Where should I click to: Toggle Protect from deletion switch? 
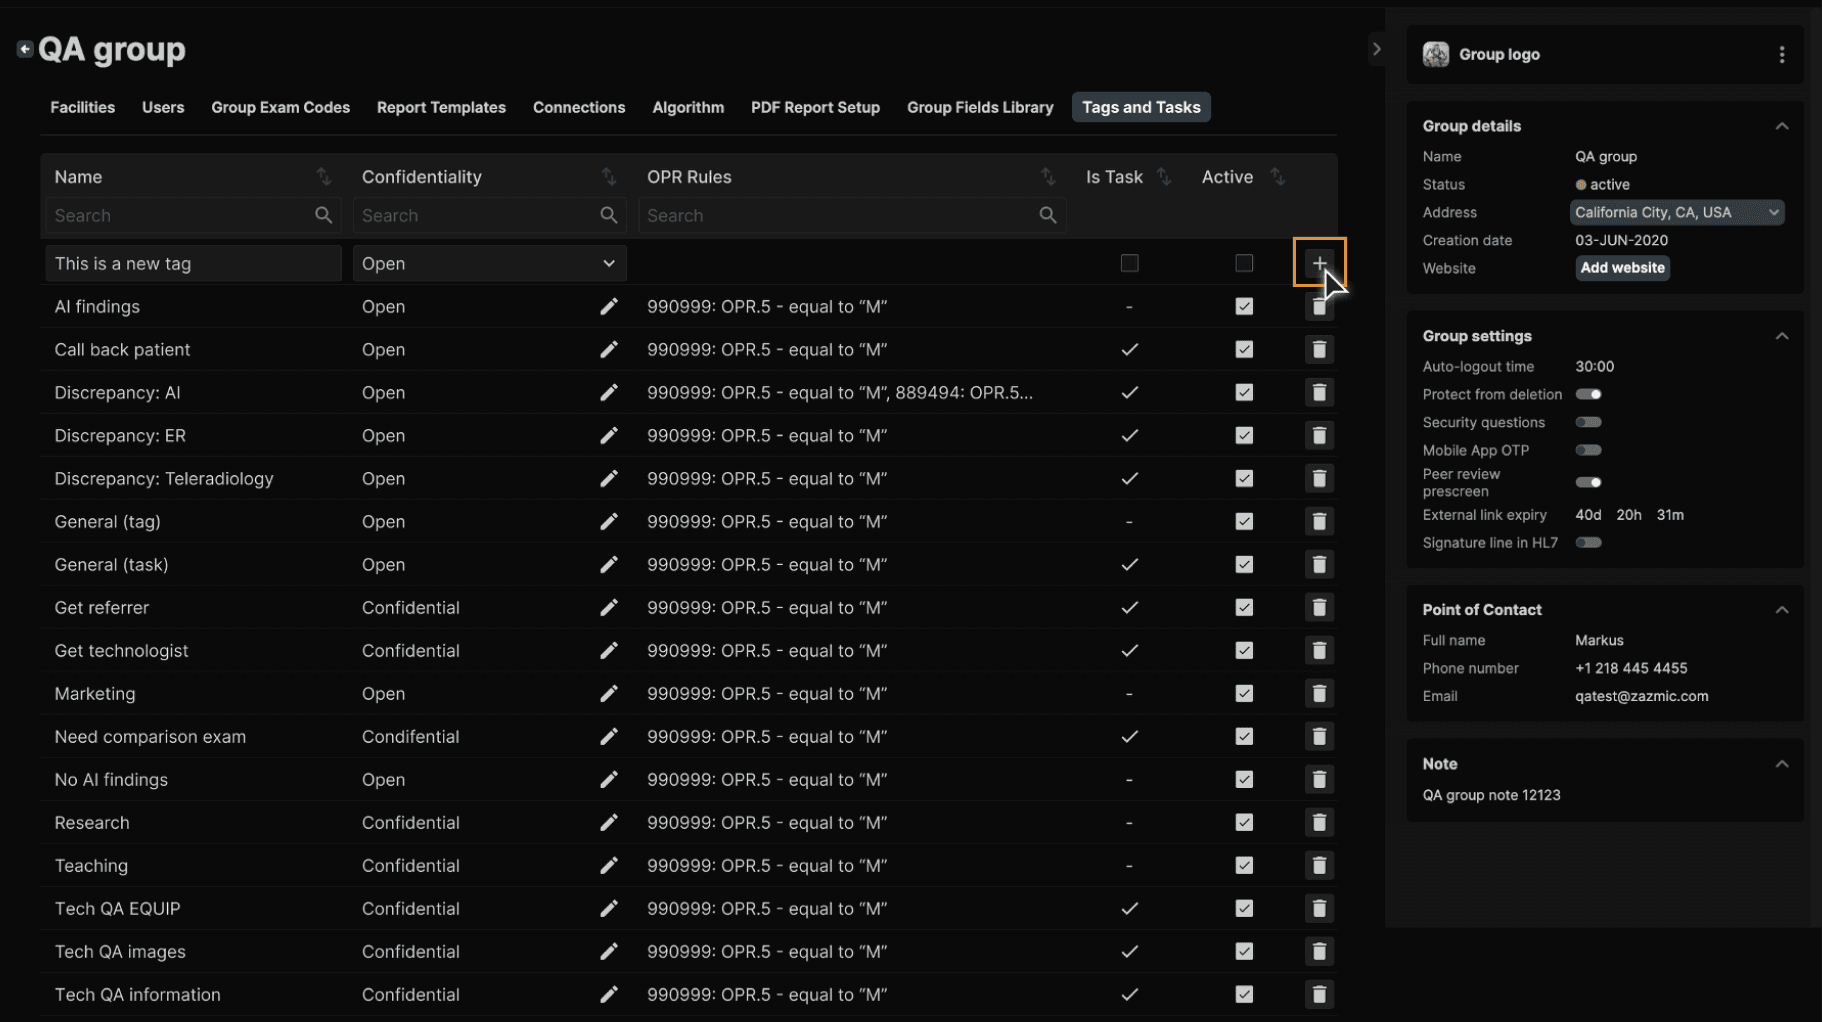(1588, 394)
